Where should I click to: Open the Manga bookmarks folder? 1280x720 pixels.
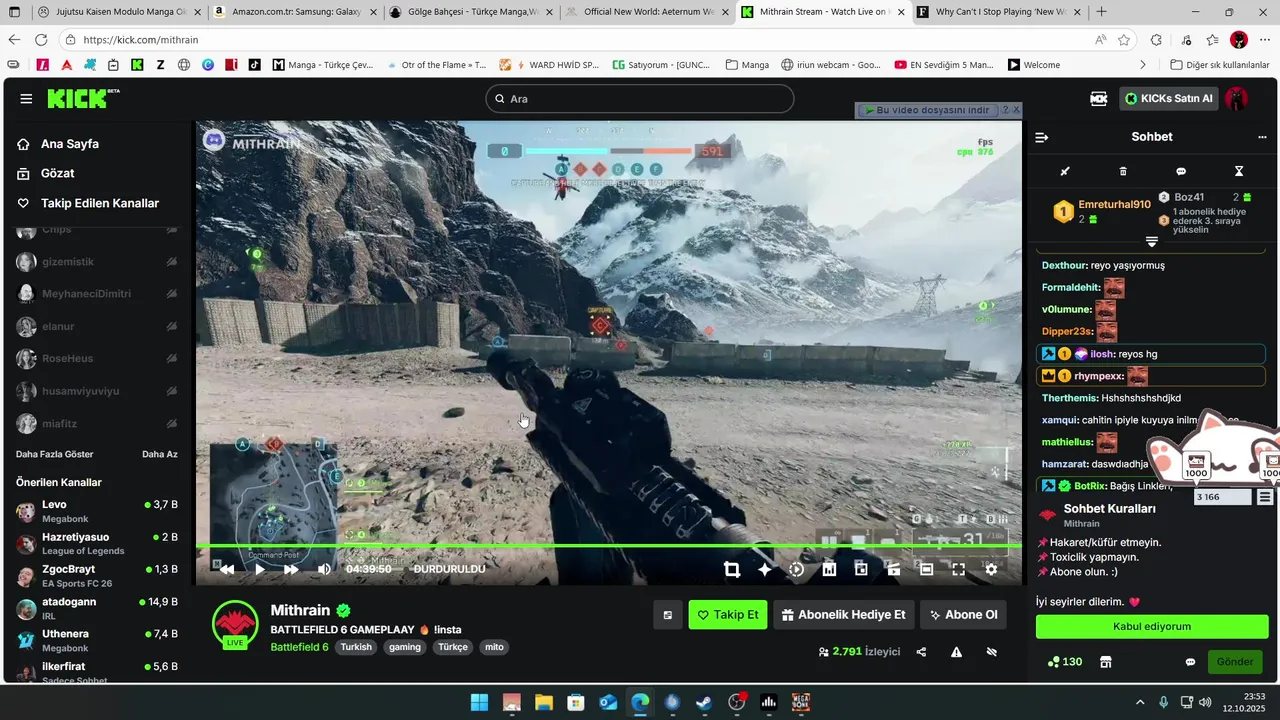(747, 65)
